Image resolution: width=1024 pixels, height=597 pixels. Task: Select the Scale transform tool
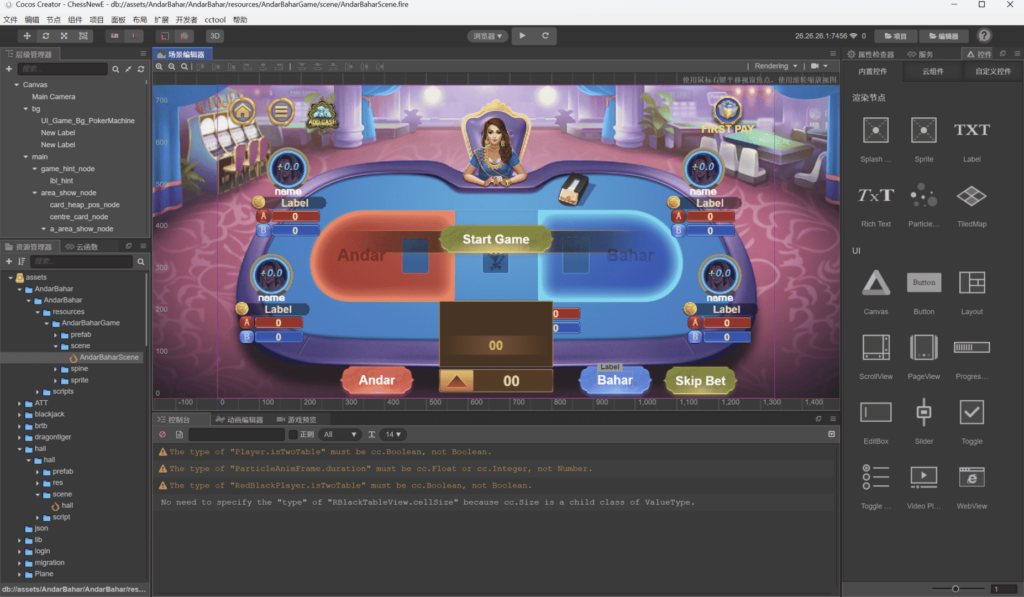63,35
